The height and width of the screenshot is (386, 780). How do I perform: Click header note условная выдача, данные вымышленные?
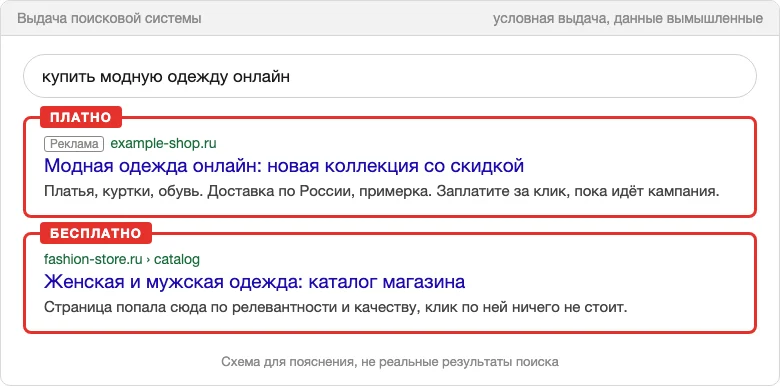click(x=628, y=19)
